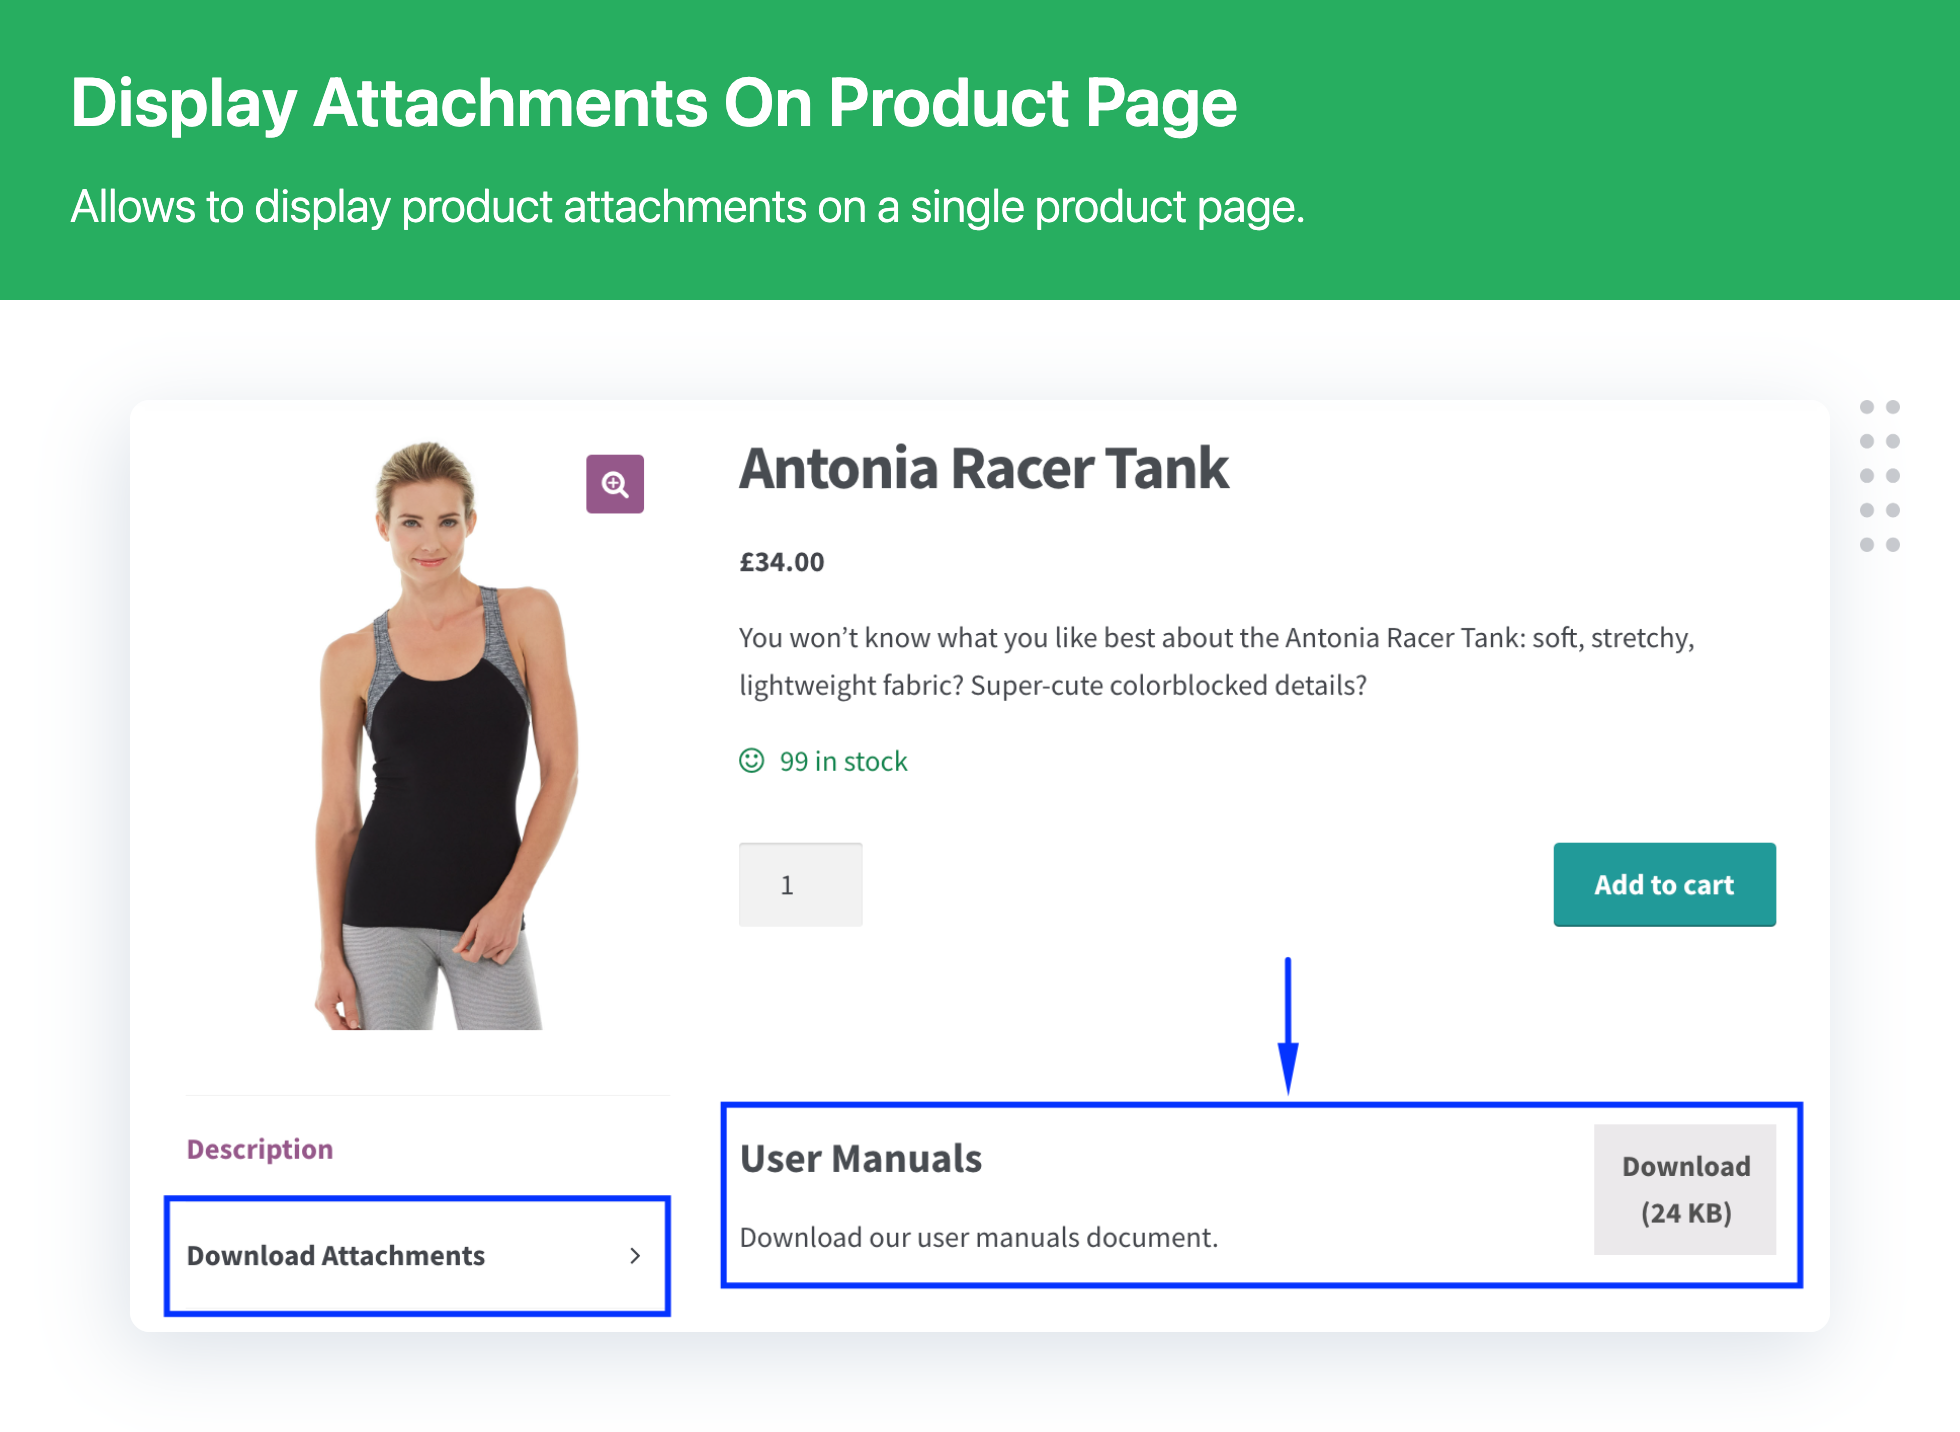Click the £34.00 price text
Viewport: 1960px width, 1432px height.
[x=782, y=562]
